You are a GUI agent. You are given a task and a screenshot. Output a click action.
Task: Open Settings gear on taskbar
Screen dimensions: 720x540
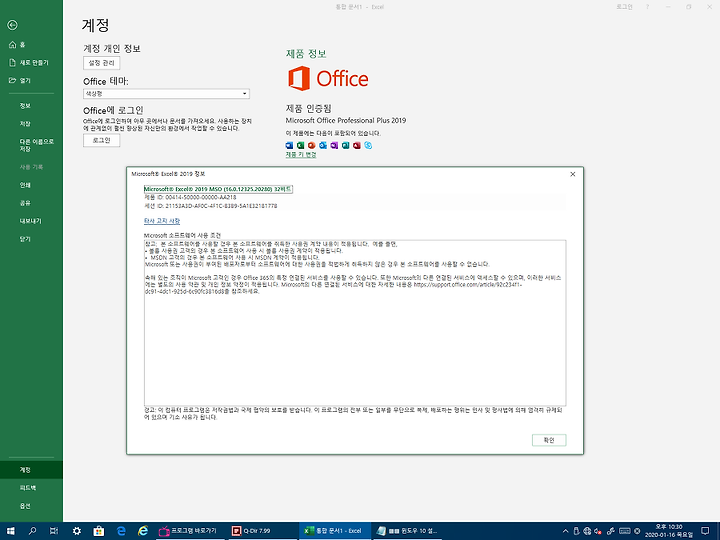[x=77, y=531]
